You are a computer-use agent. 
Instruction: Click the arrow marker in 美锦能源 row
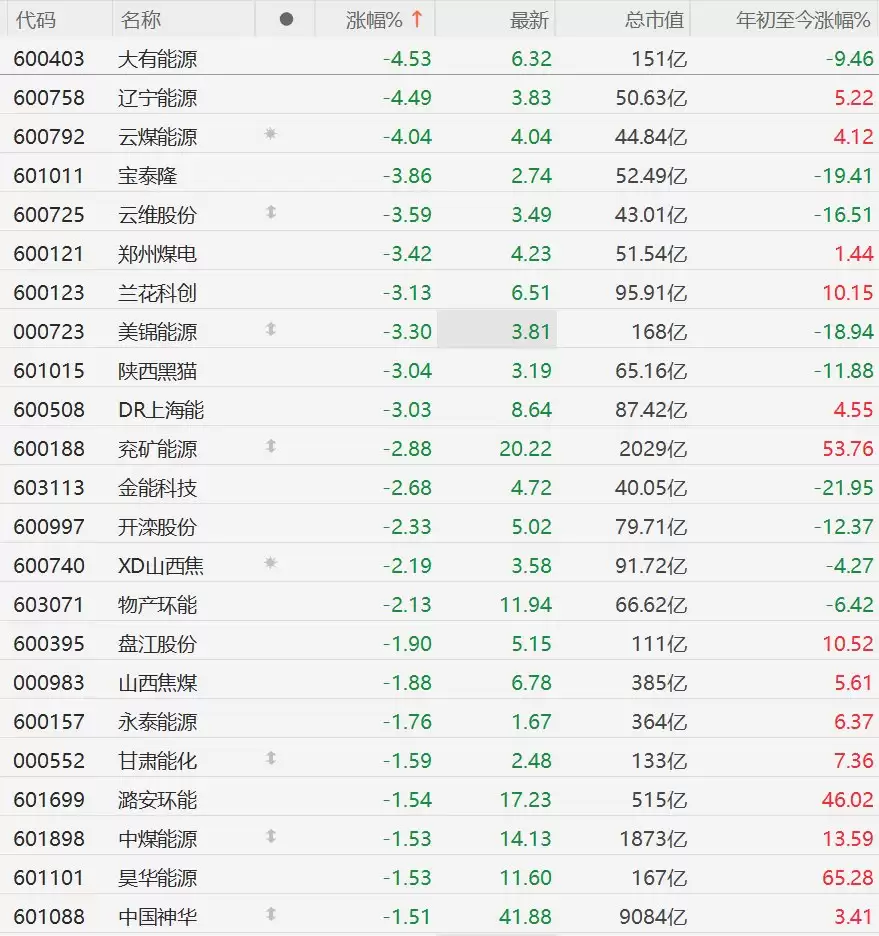[x=271, y=329]
